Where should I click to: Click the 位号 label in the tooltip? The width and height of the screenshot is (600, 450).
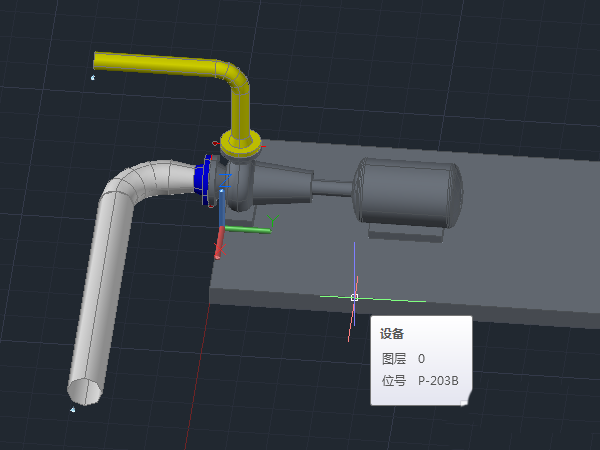click(x=394, y=381)
